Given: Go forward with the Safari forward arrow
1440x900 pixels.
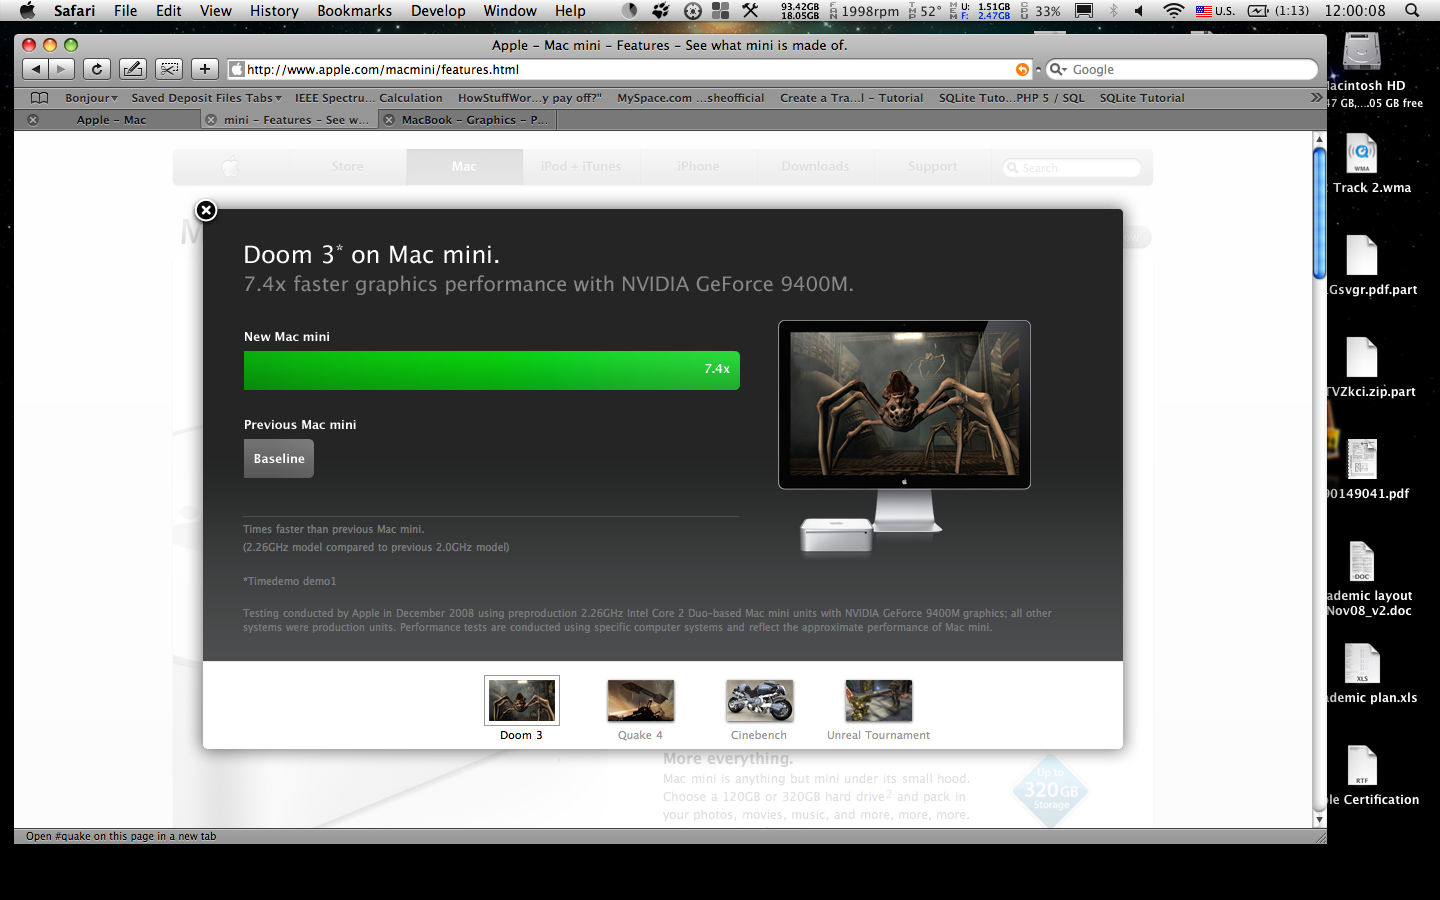Looking at the screenshot, I should (x=62, y=69).
